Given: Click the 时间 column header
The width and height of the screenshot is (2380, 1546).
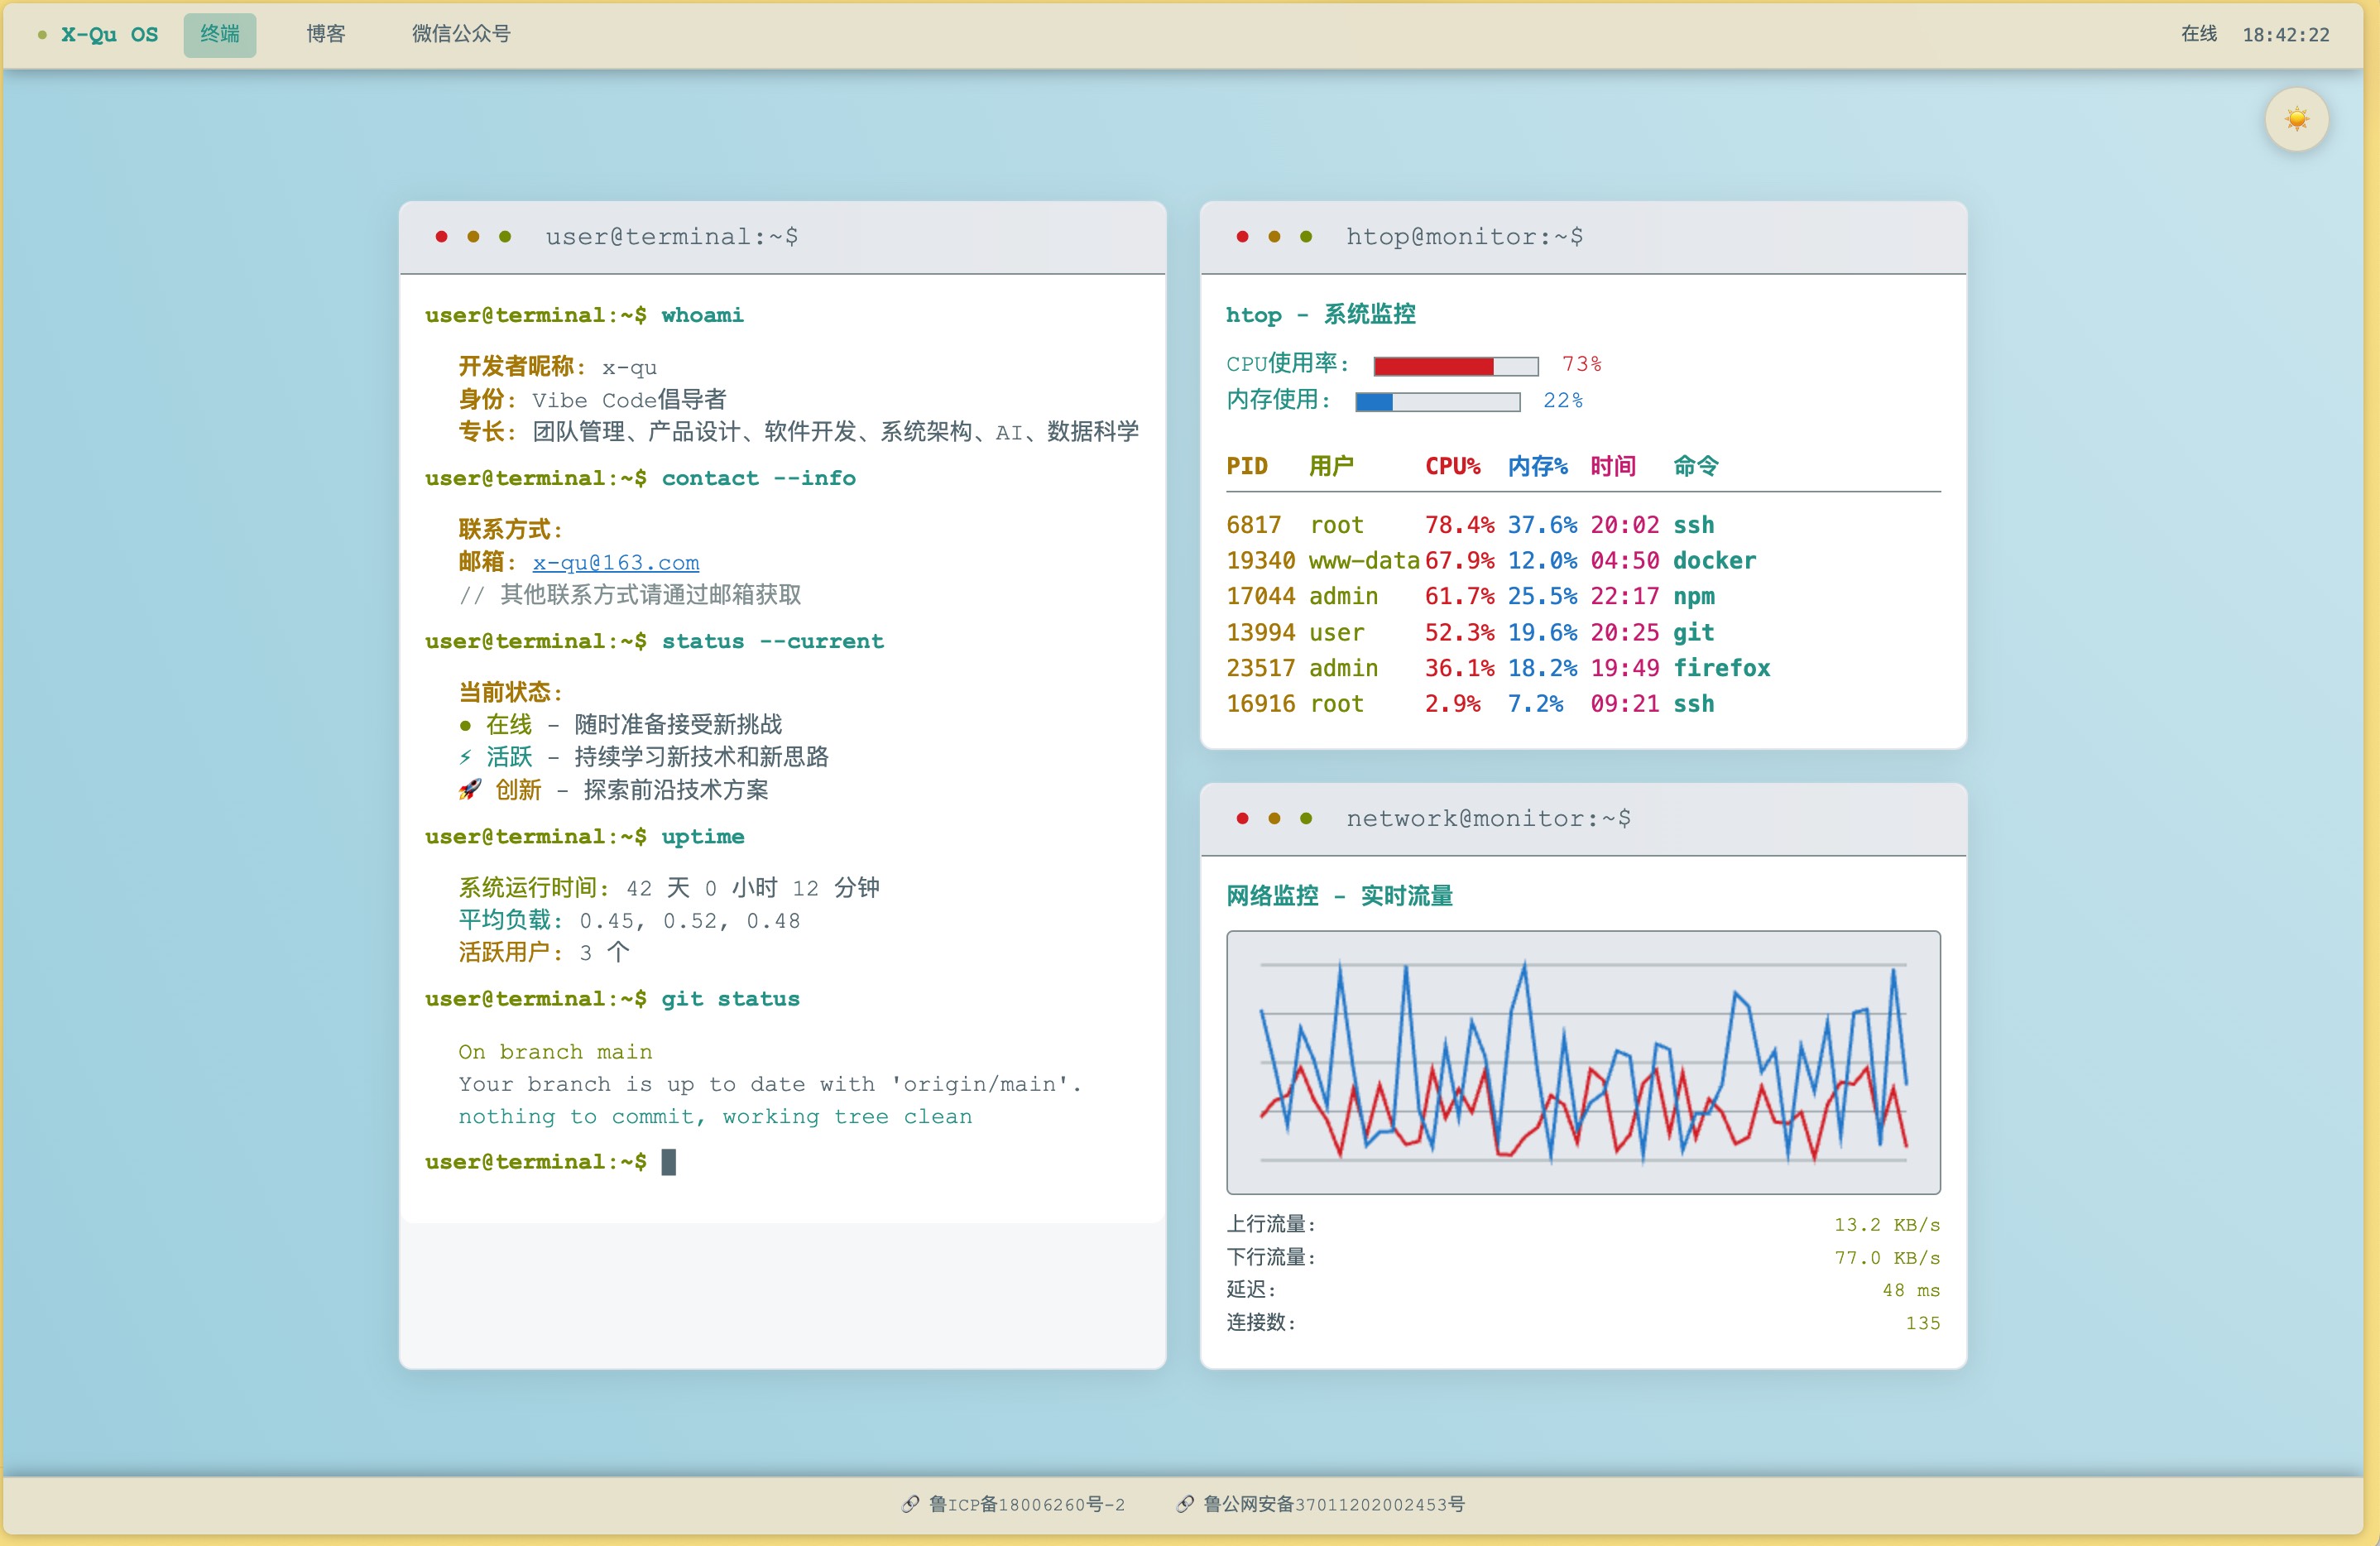Looking at the screenshot, I should [x=1613, y=466].
